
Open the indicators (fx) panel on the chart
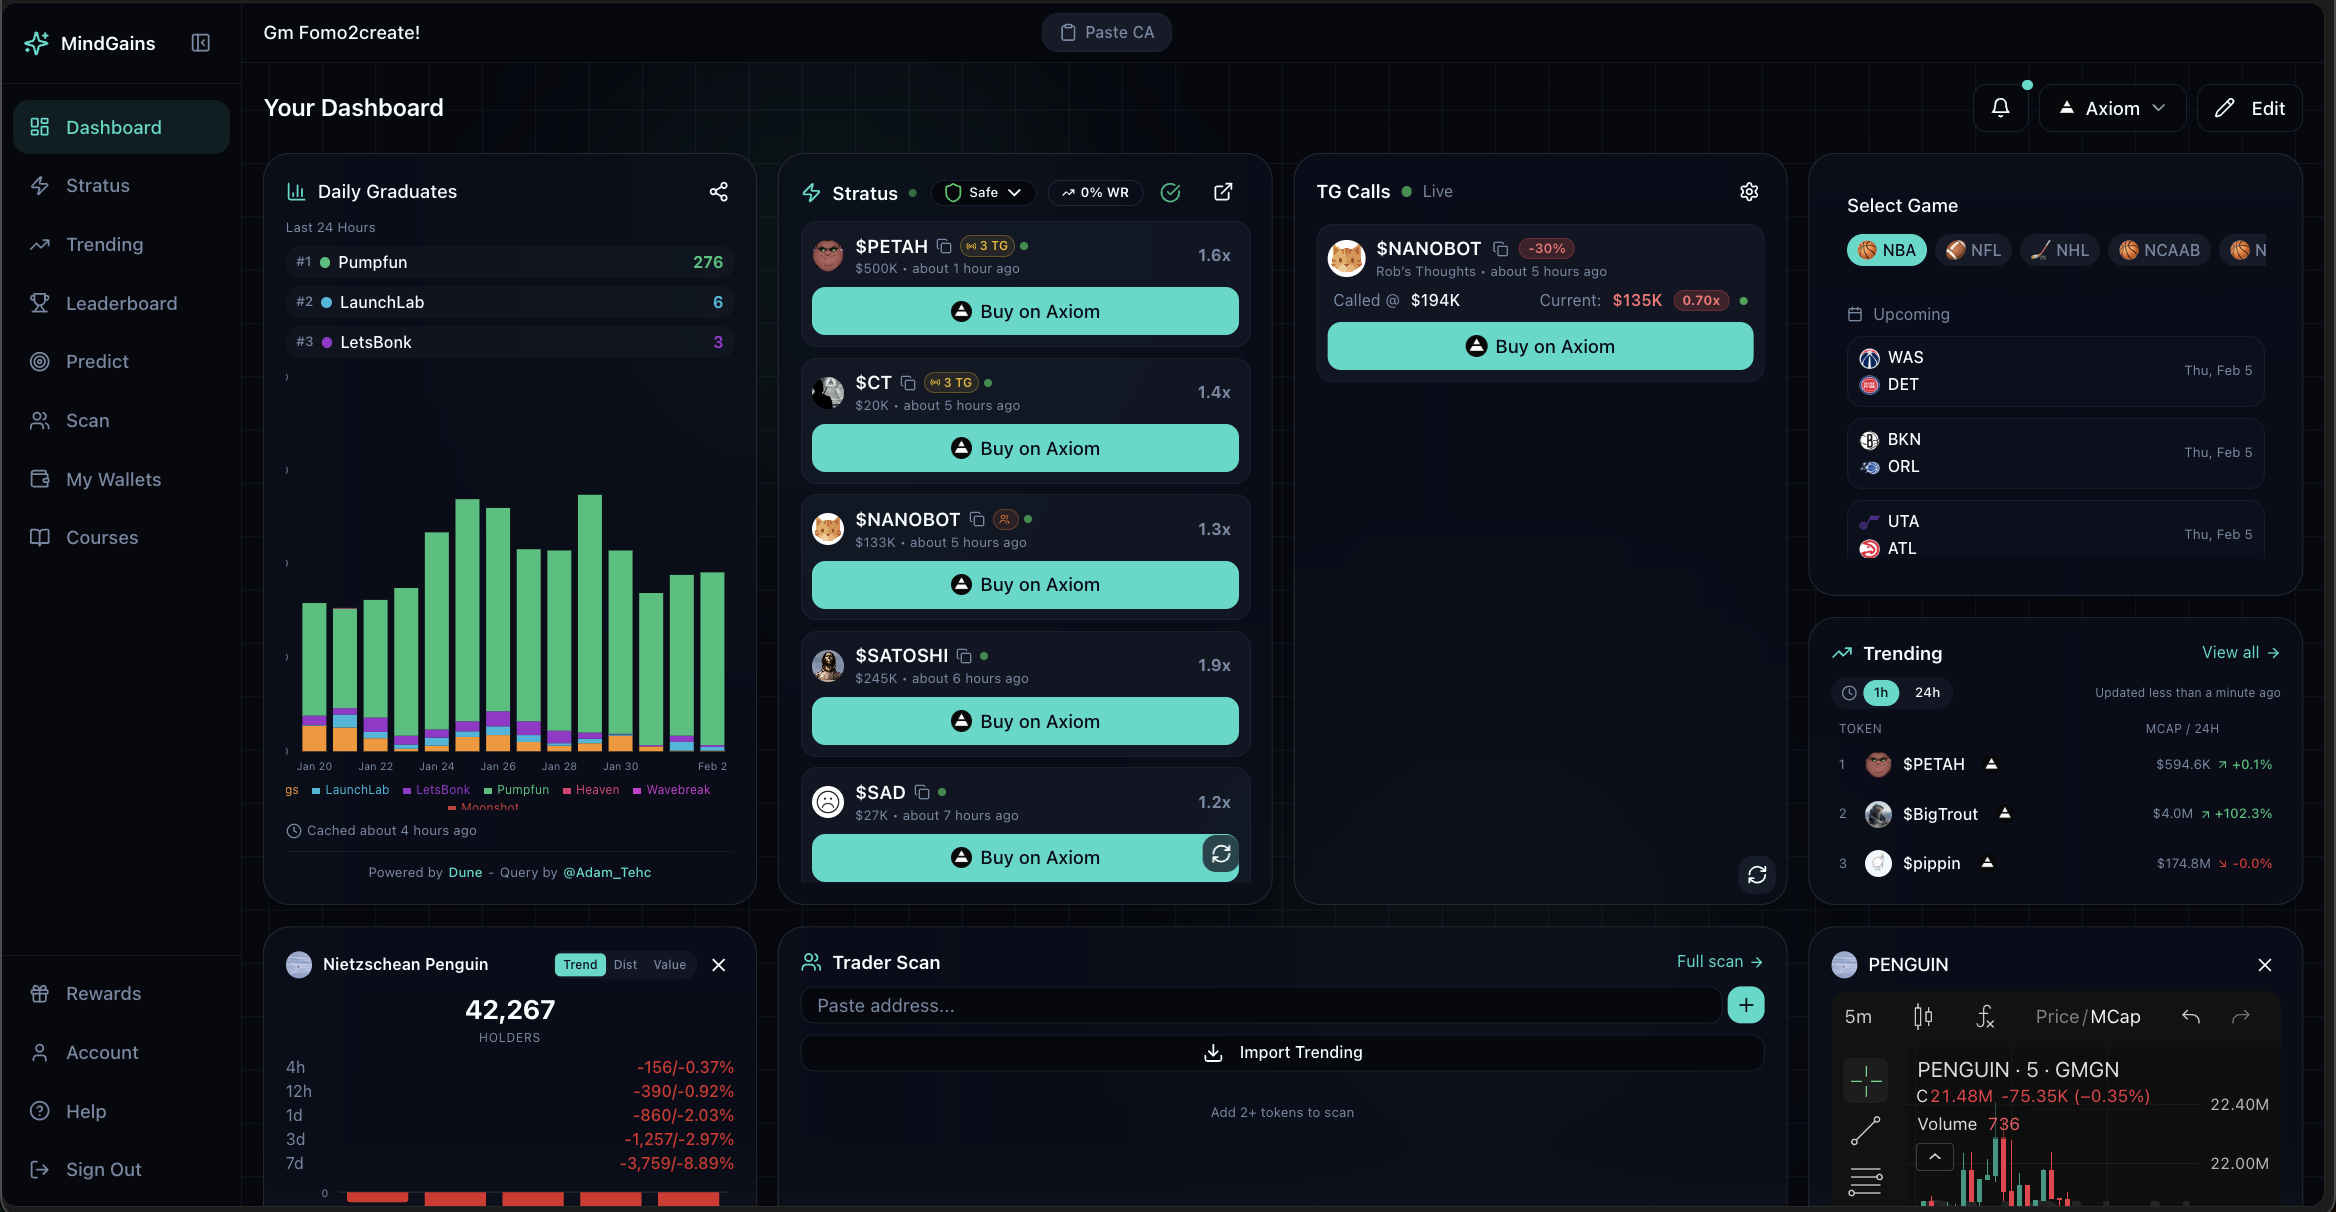pyautogui.click(x=1985, y=1016)
